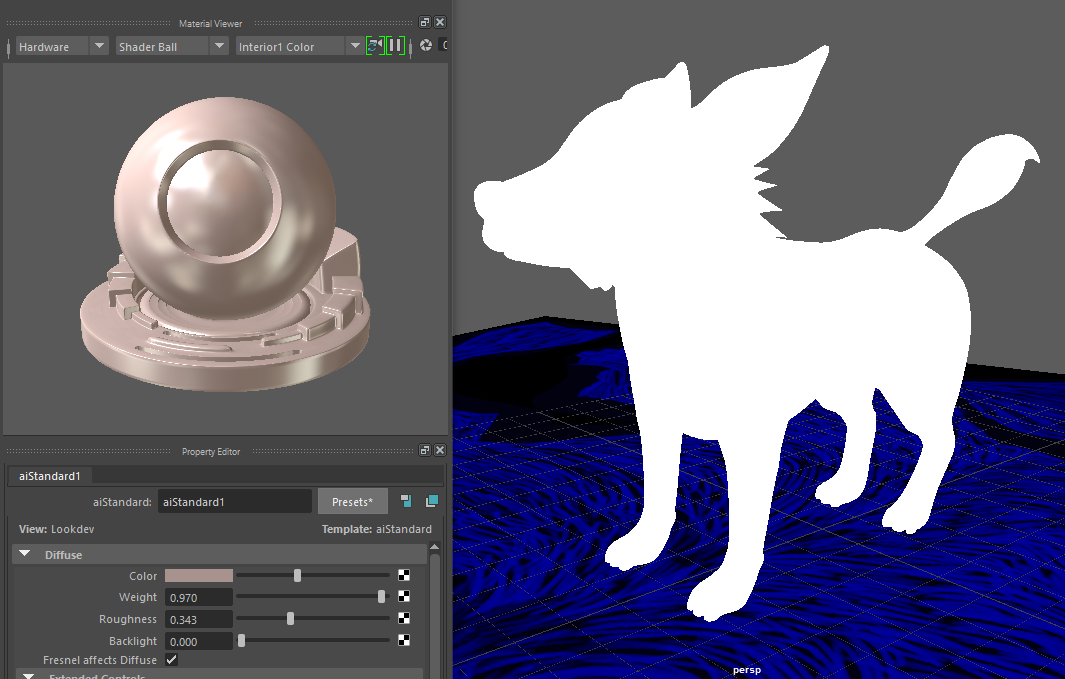Click inside the aiStandard name field

click(x=235, y=500)
